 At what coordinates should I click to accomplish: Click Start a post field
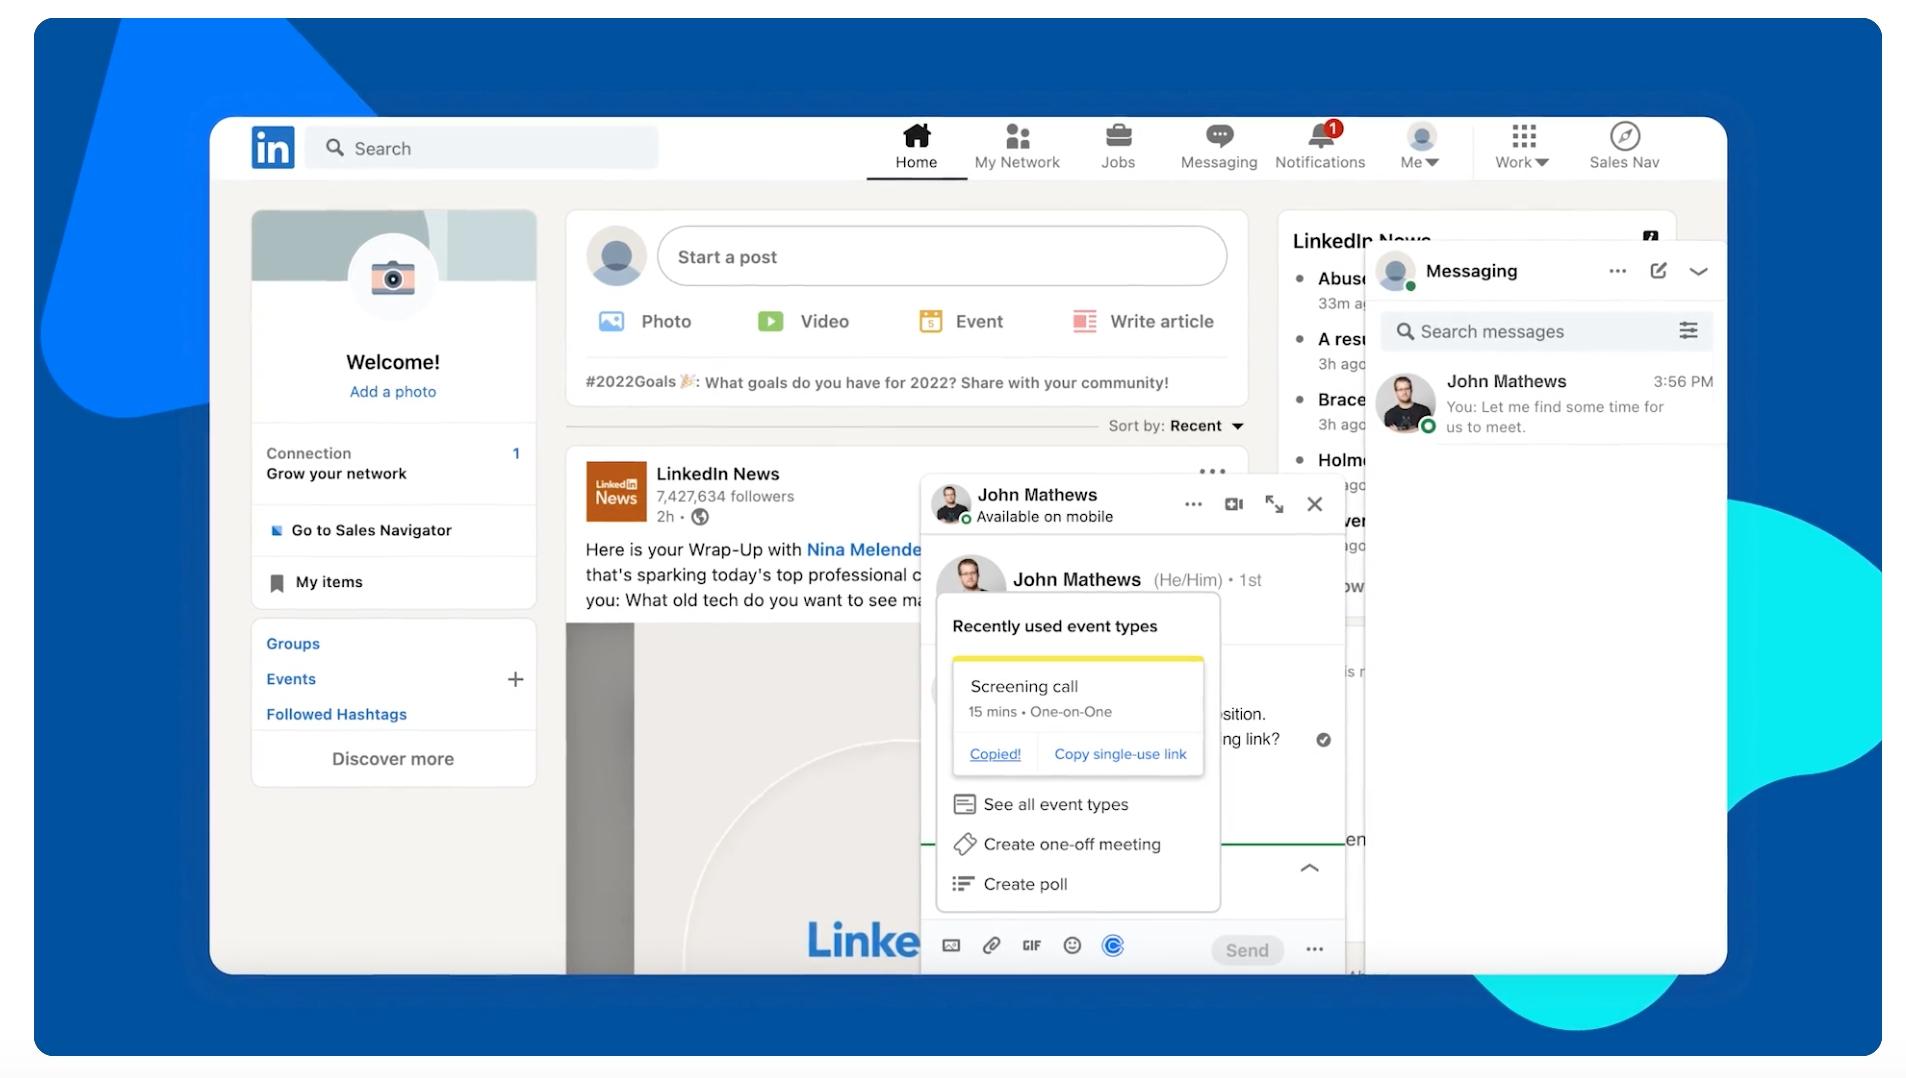click(x=942, y=257)
